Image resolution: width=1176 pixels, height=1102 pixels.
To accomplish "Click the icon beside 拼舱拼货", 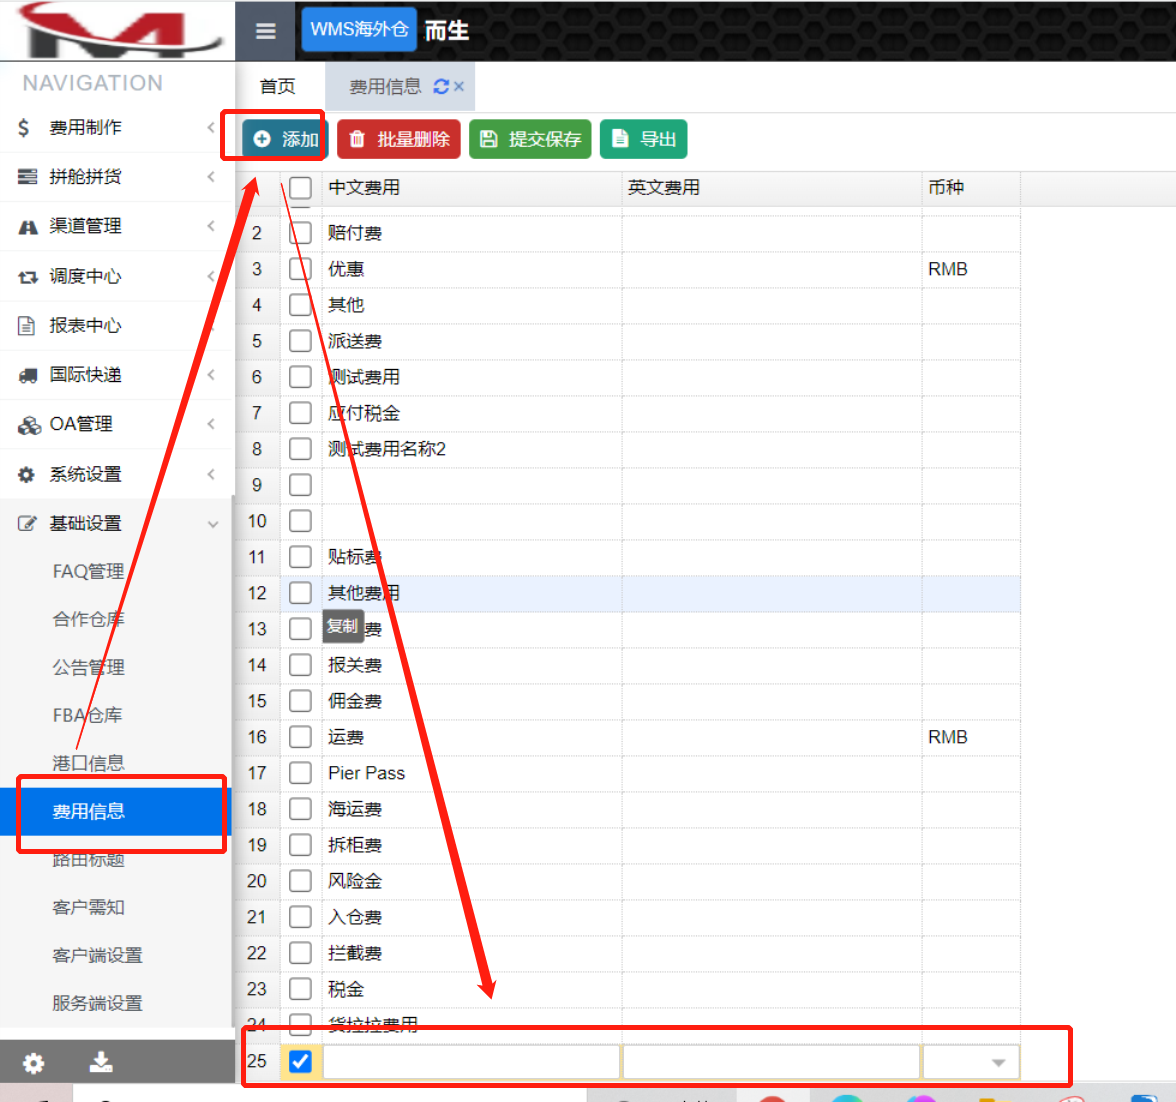I will (27, 177).
